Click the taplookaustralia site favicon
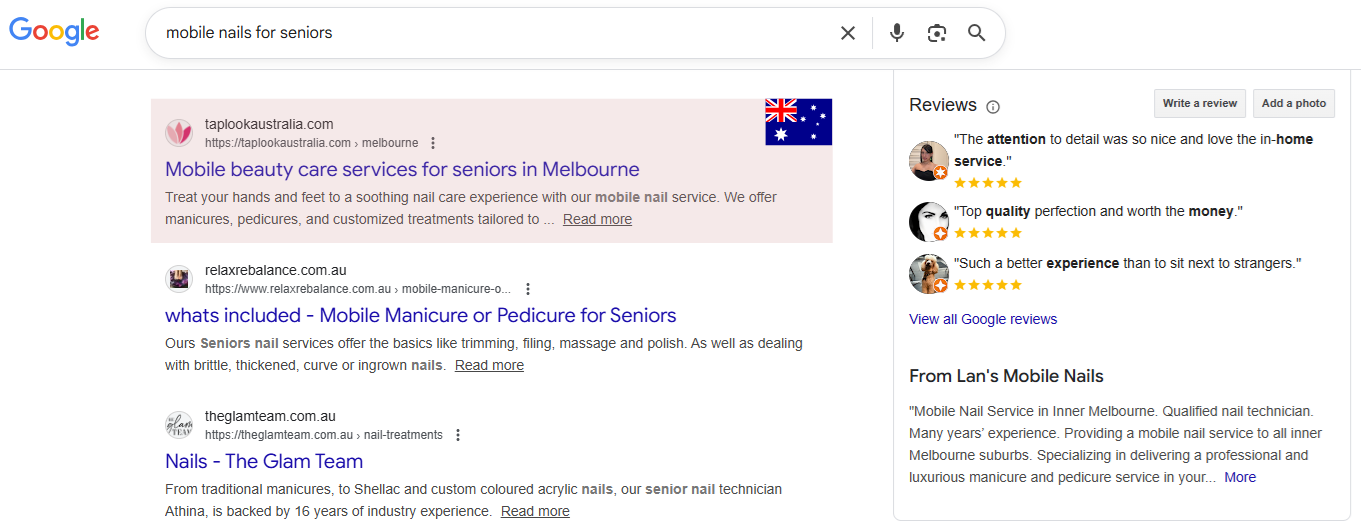The height and width of the screenshot is (526, 1361). pyautogui.click(x=179, y=133)
